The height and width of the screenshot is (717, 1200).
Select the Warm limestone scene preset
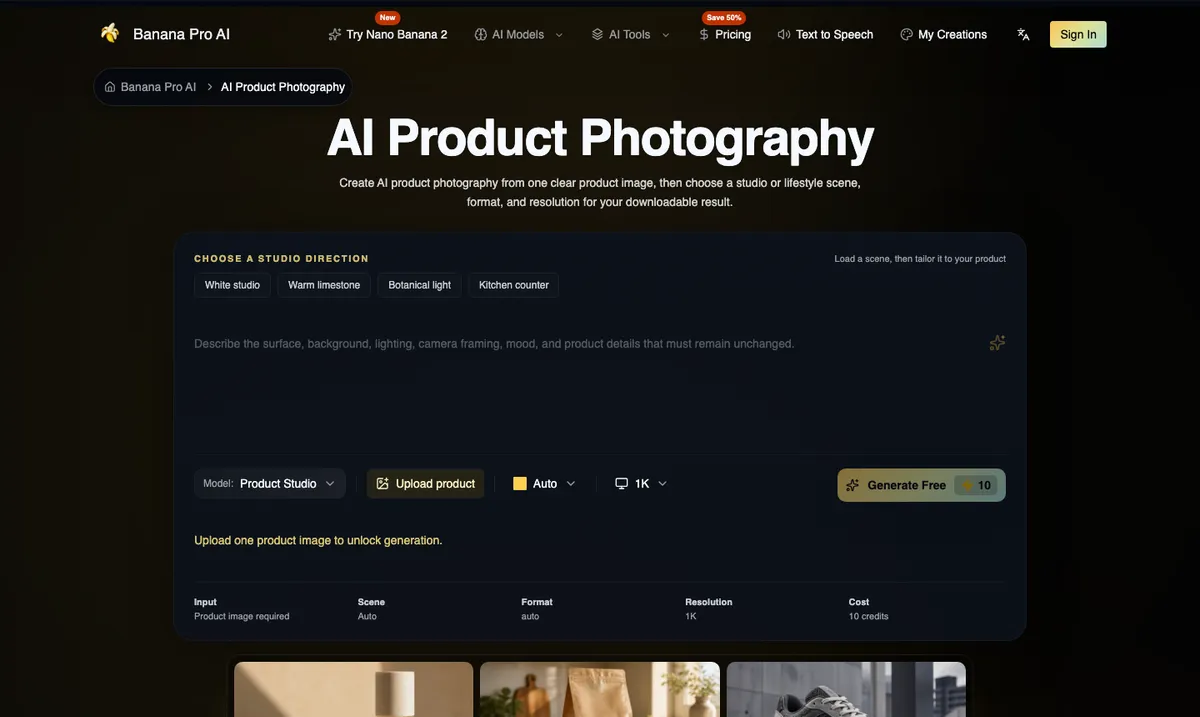[324, 285]
